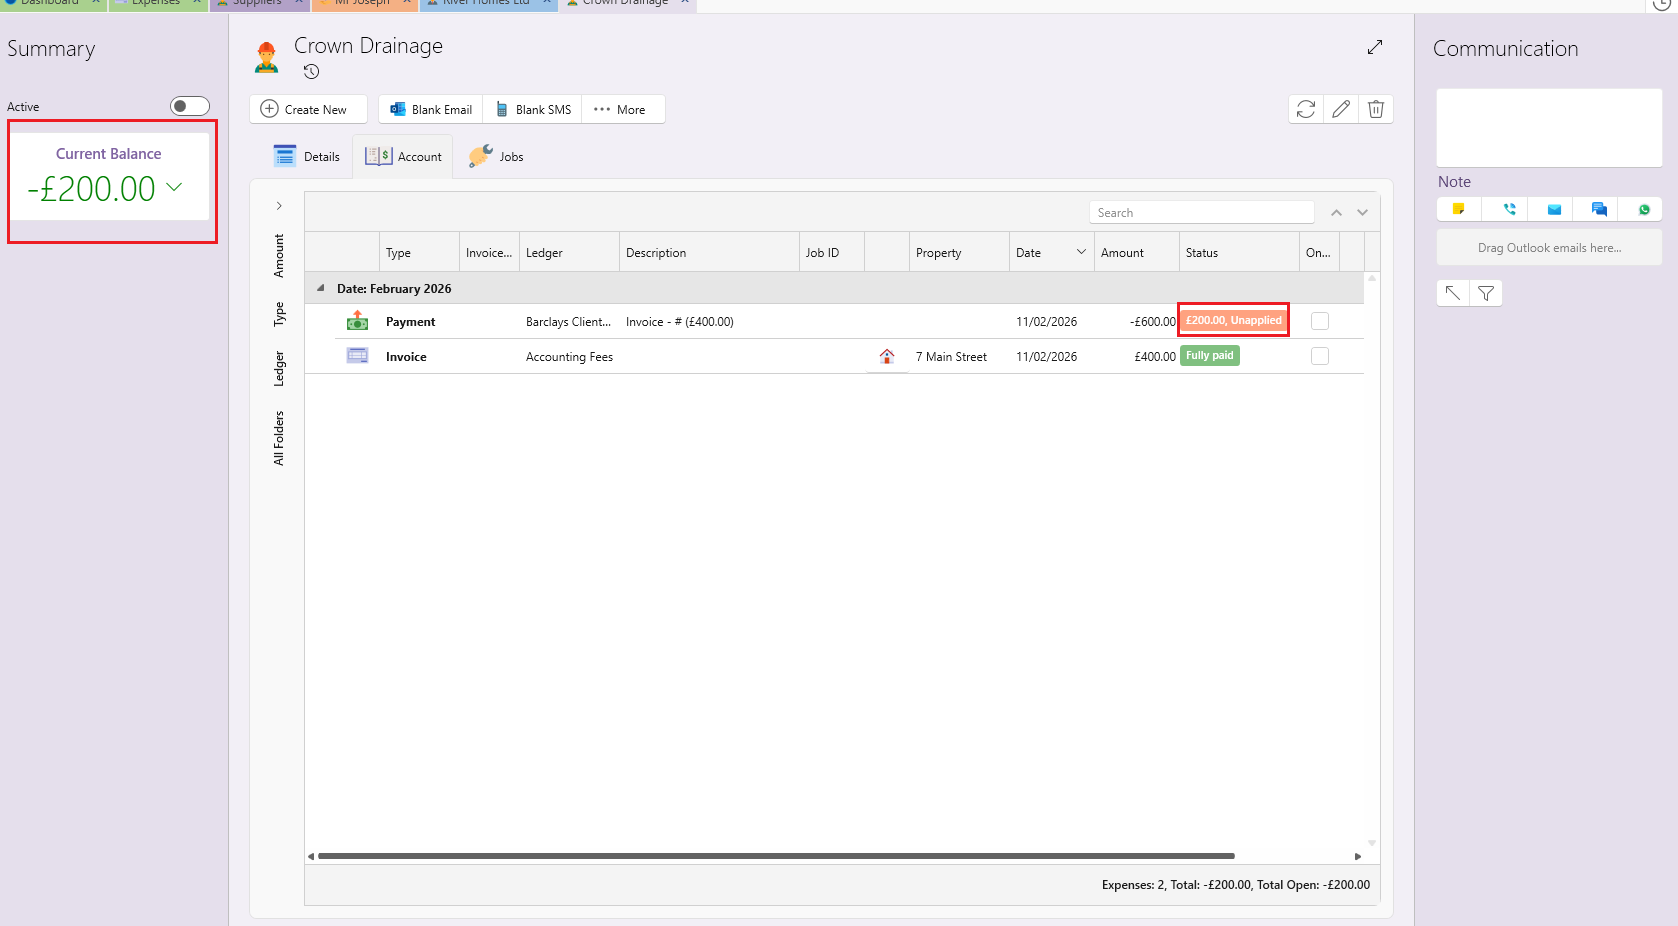Click the Search field in the grid
This screenshot has width=1678, height=926.
(1201, 213)
